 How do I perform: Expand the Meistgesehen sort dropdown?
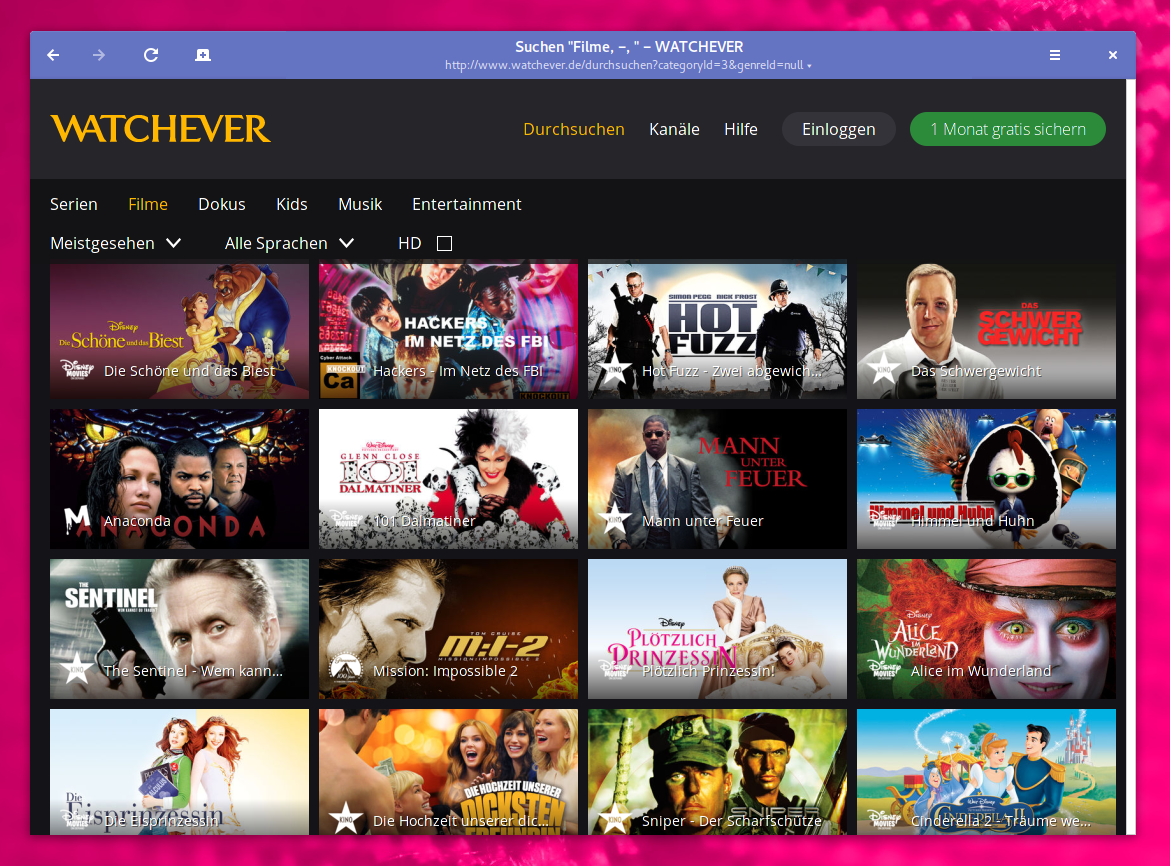[x=116, y=243]
